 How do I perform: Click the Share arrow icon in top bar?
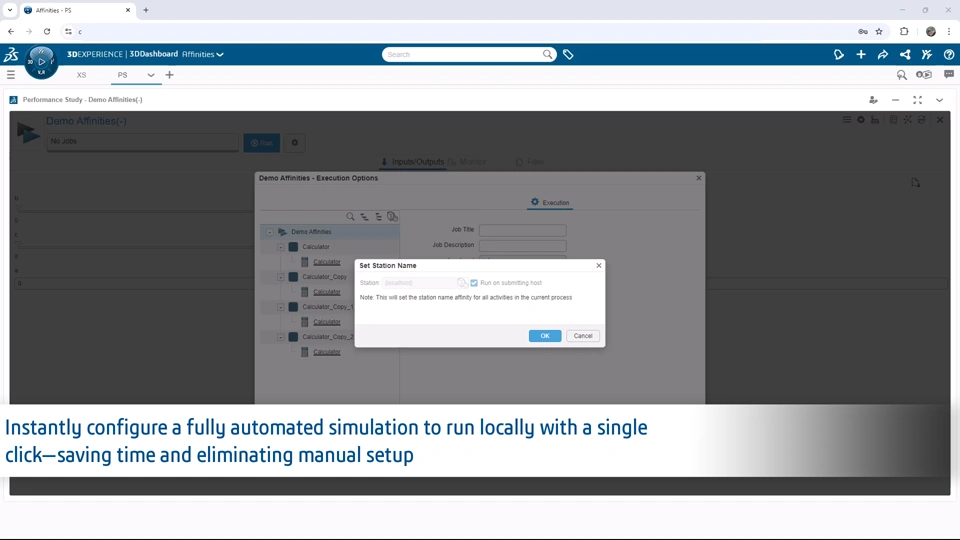click(x=883, y=54)
